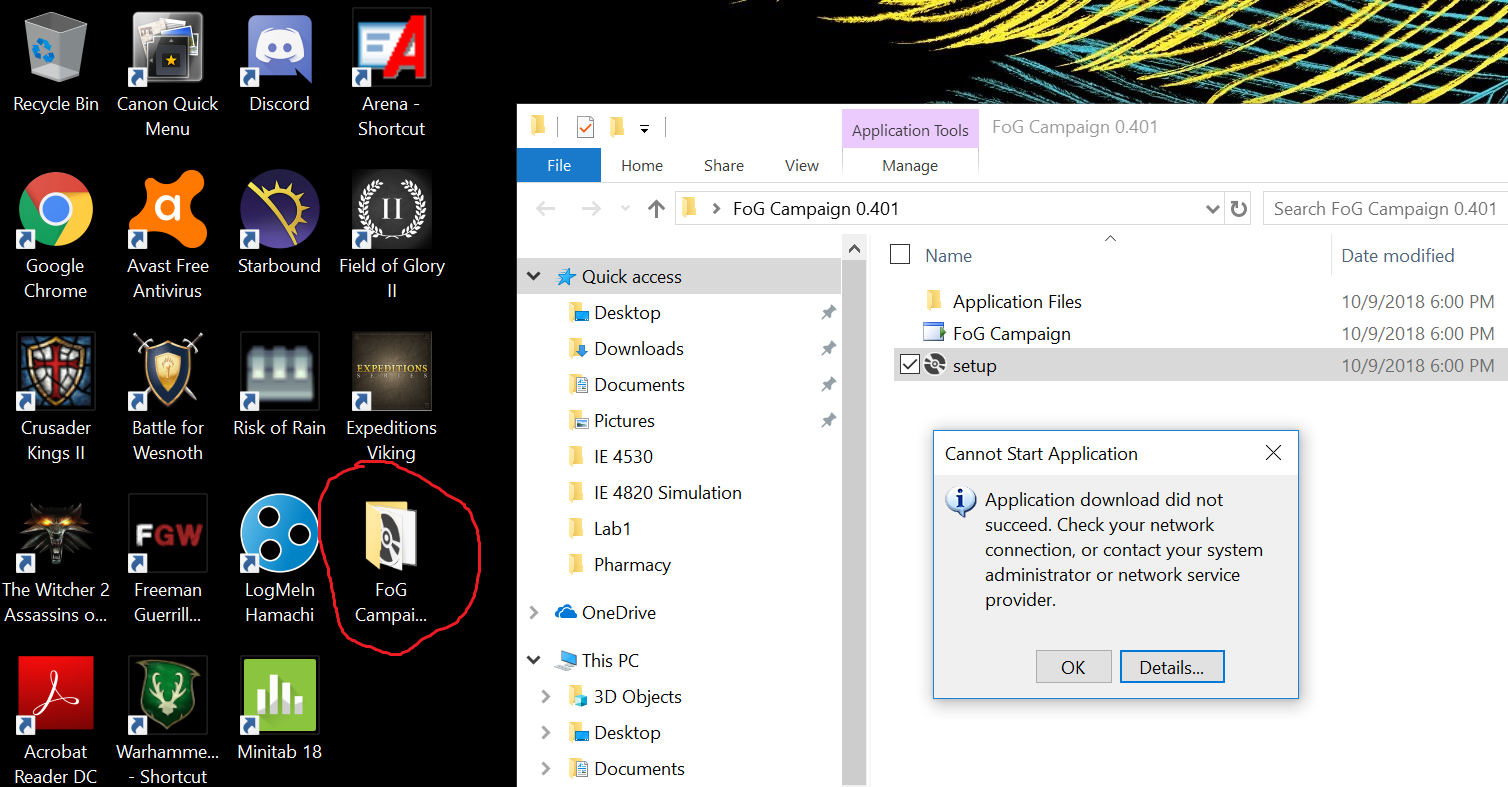The width and height of the screenshot is (1508, 787).
Task: Expand 3D Objects under This PC
Action: [546, 697]
